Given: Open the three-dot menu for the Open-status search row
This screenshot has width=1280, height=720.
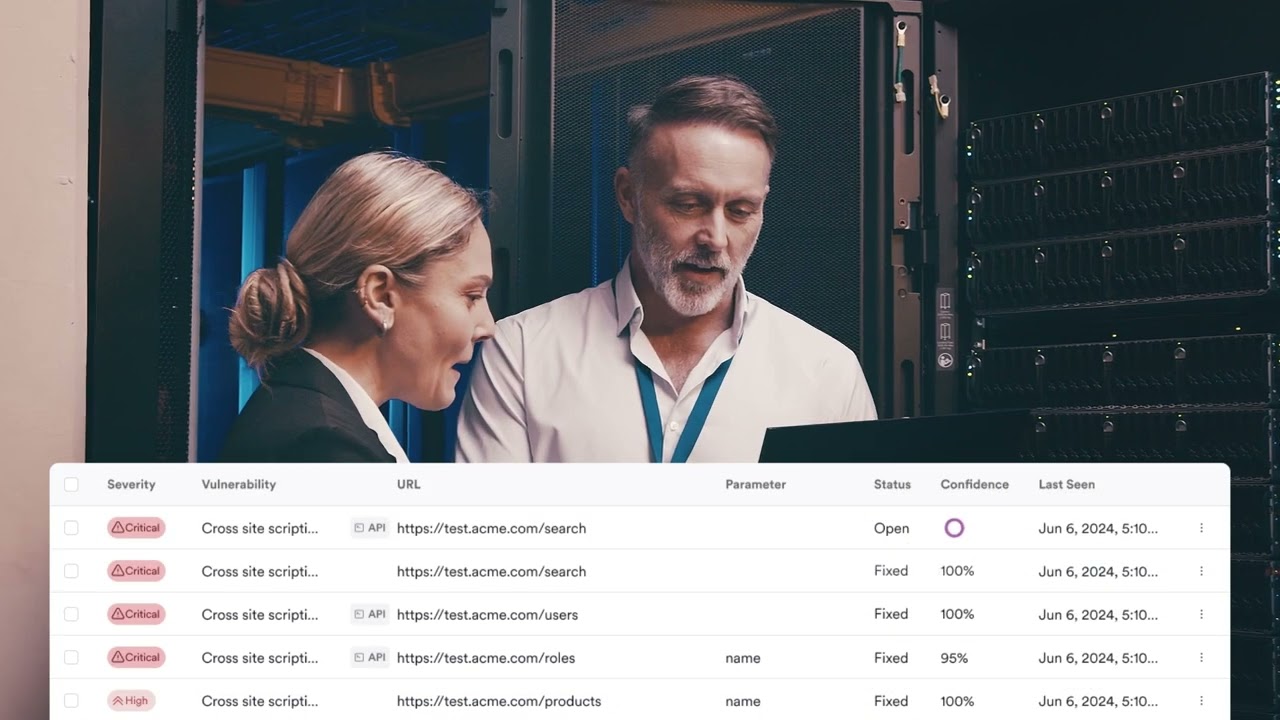Looking at the screenshot, I should click(1201, 528).
